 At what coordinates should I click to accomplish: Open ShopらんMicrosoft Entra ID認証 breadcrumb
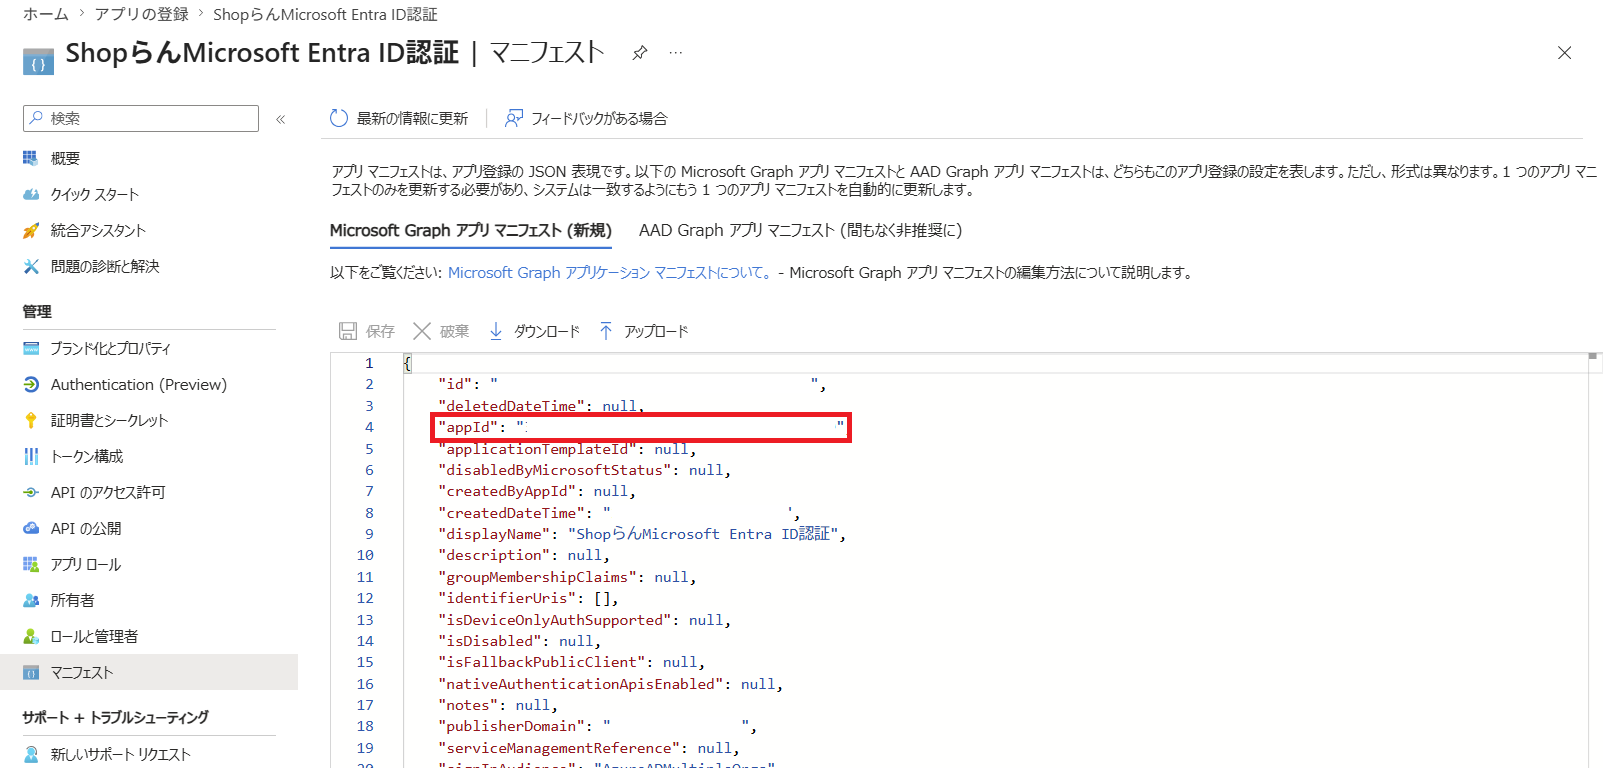pos(325,14)
